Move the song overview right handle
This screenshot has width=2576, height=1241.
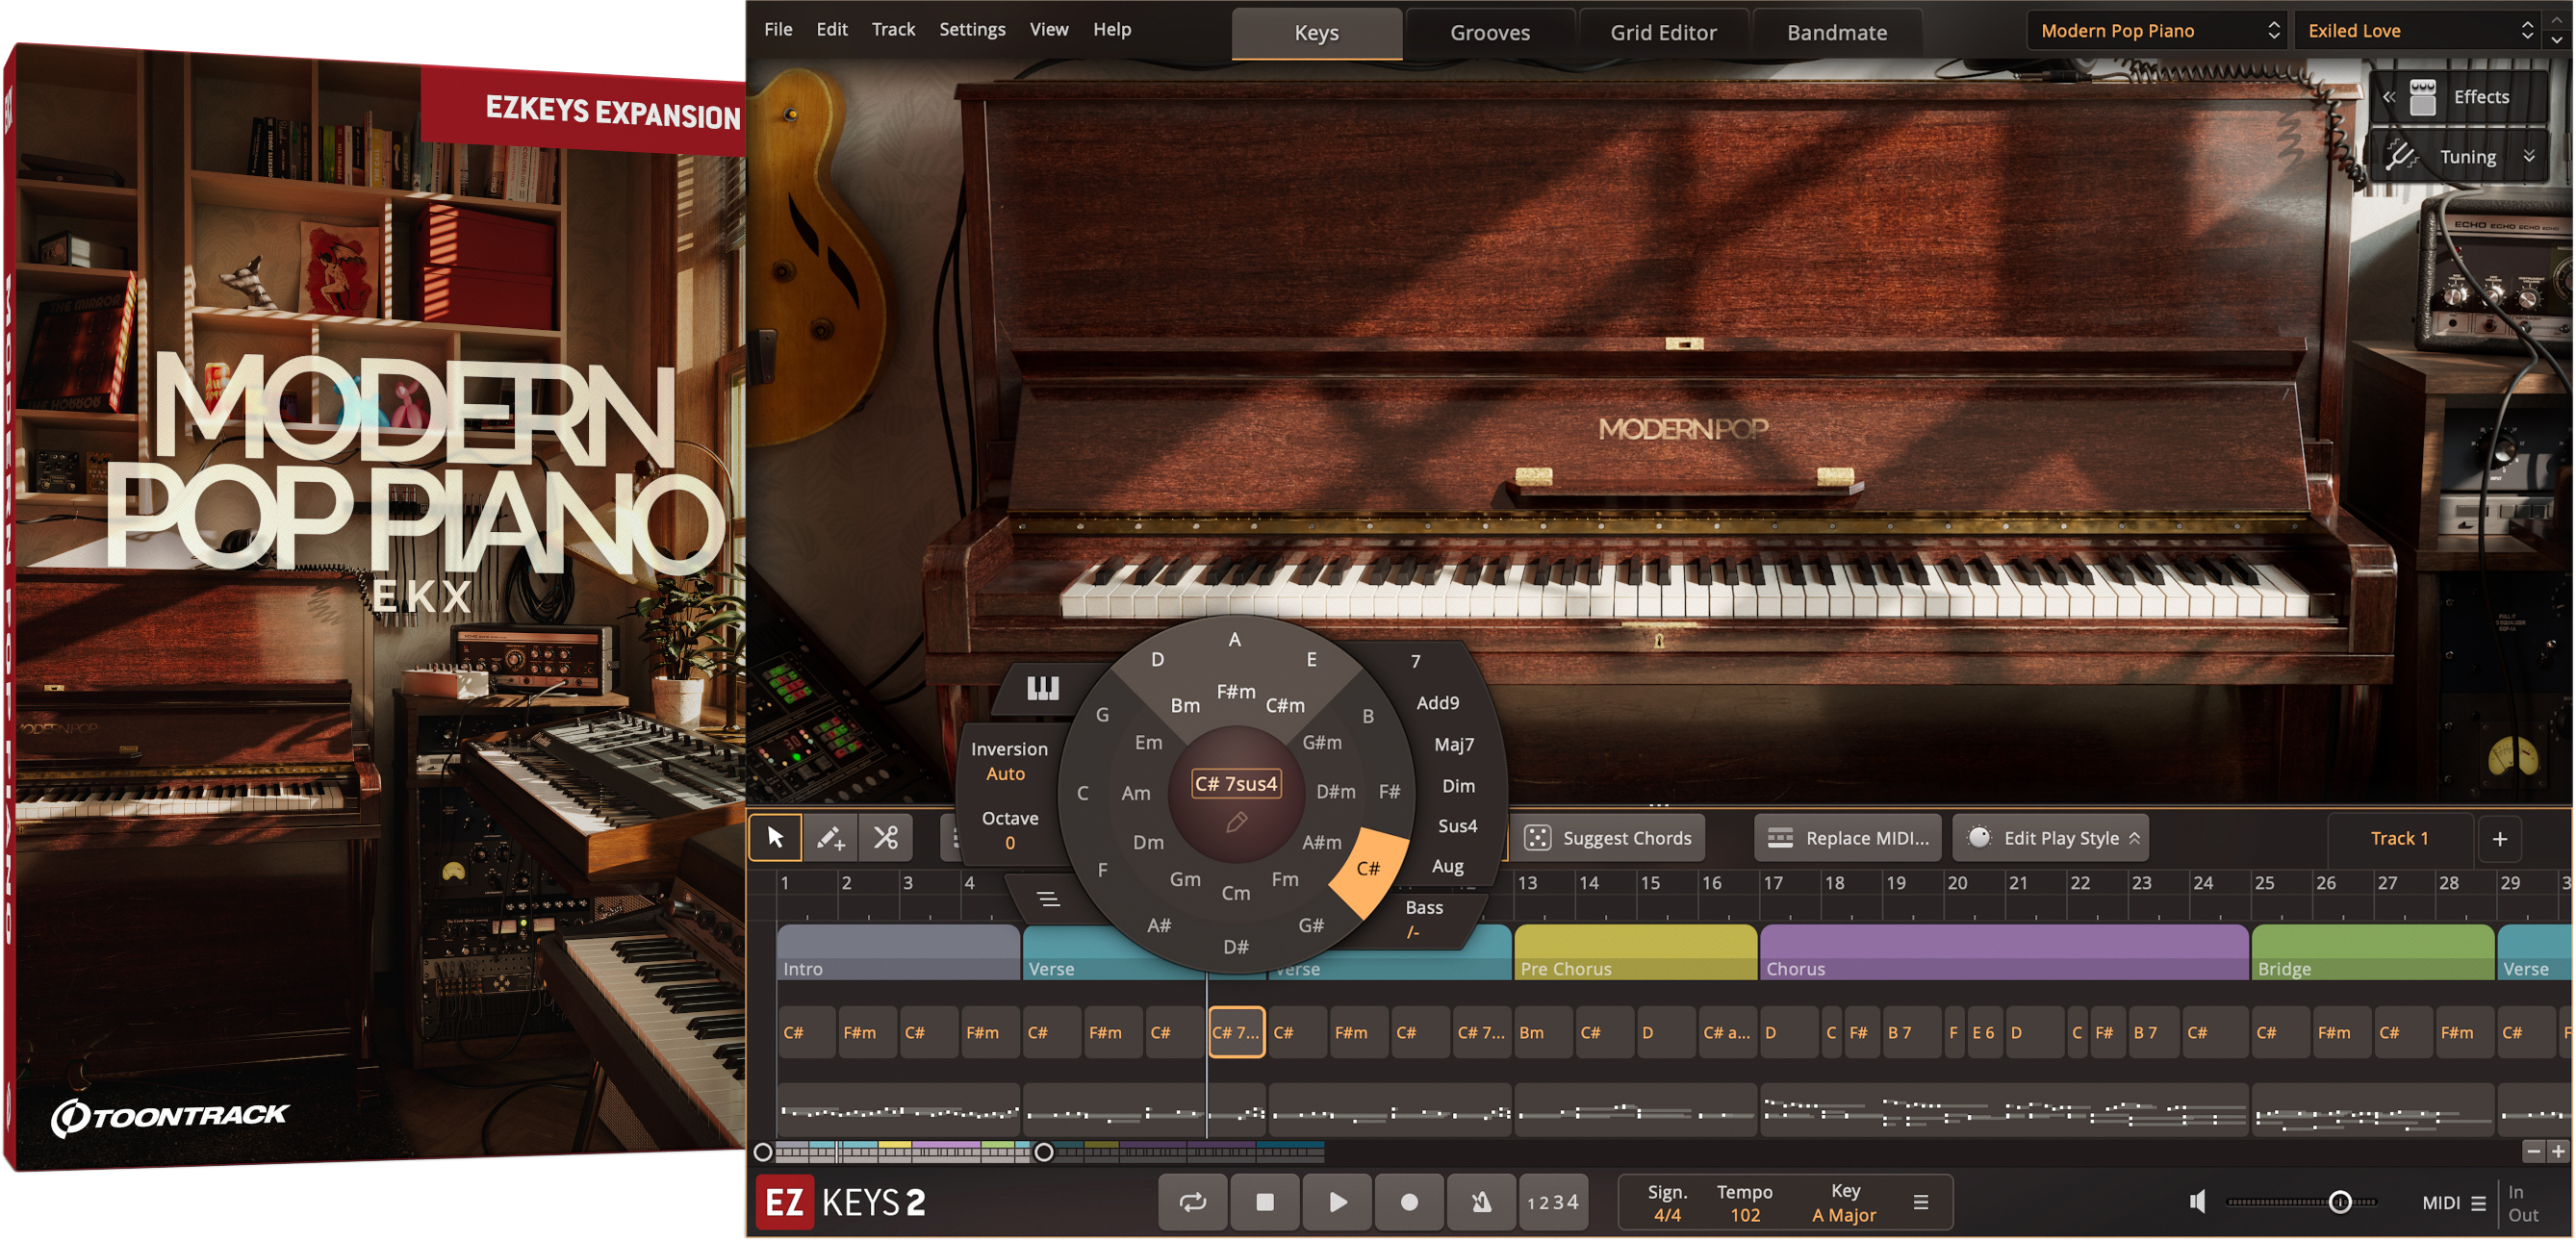[1043, 1153]
